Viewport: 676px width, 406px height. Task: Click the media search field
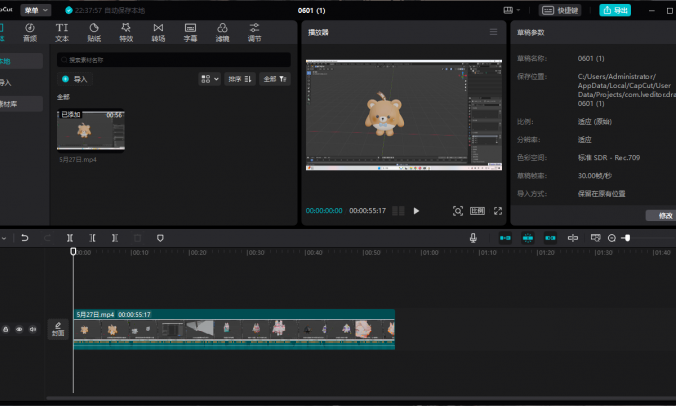pyautogui.click(x=174, y=60)
